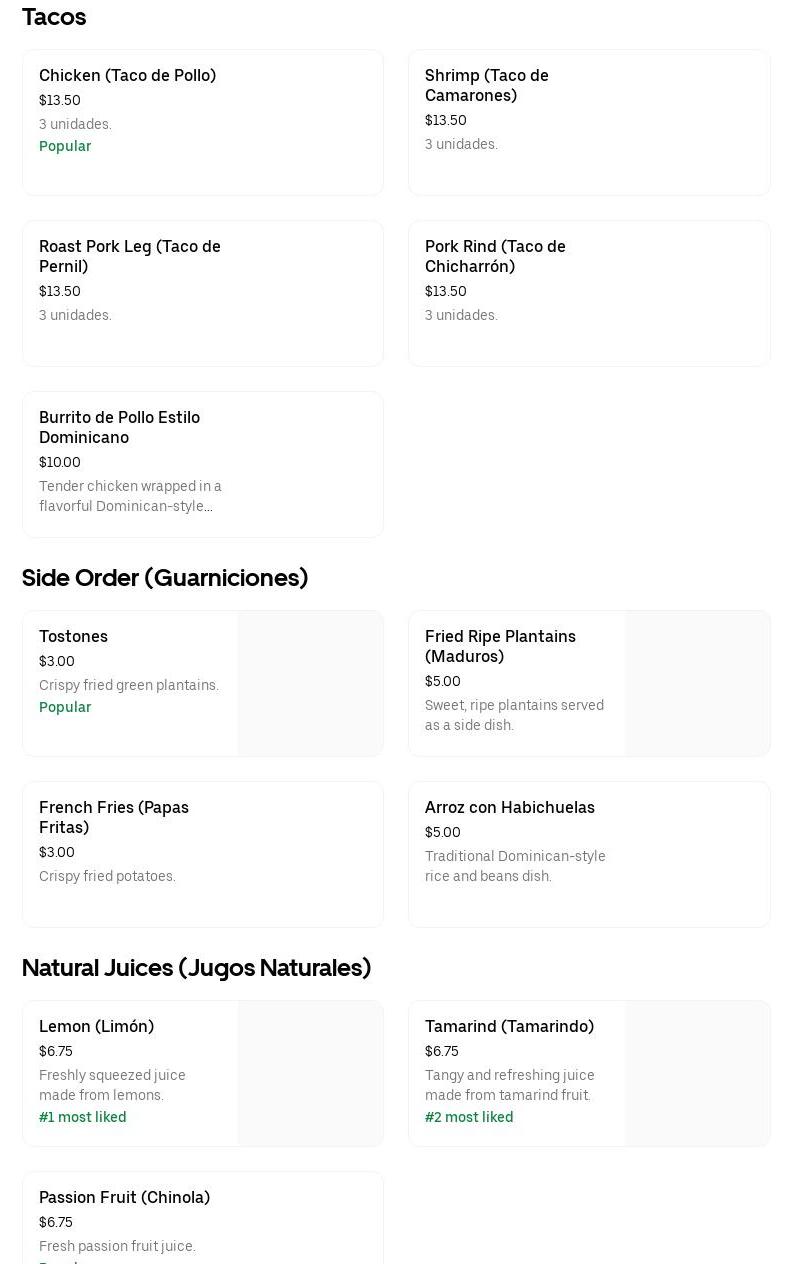804x1264 pixels.
Task: Choose Pork Rind (Taco de Chicharrón)
Action: click(495, 257)
